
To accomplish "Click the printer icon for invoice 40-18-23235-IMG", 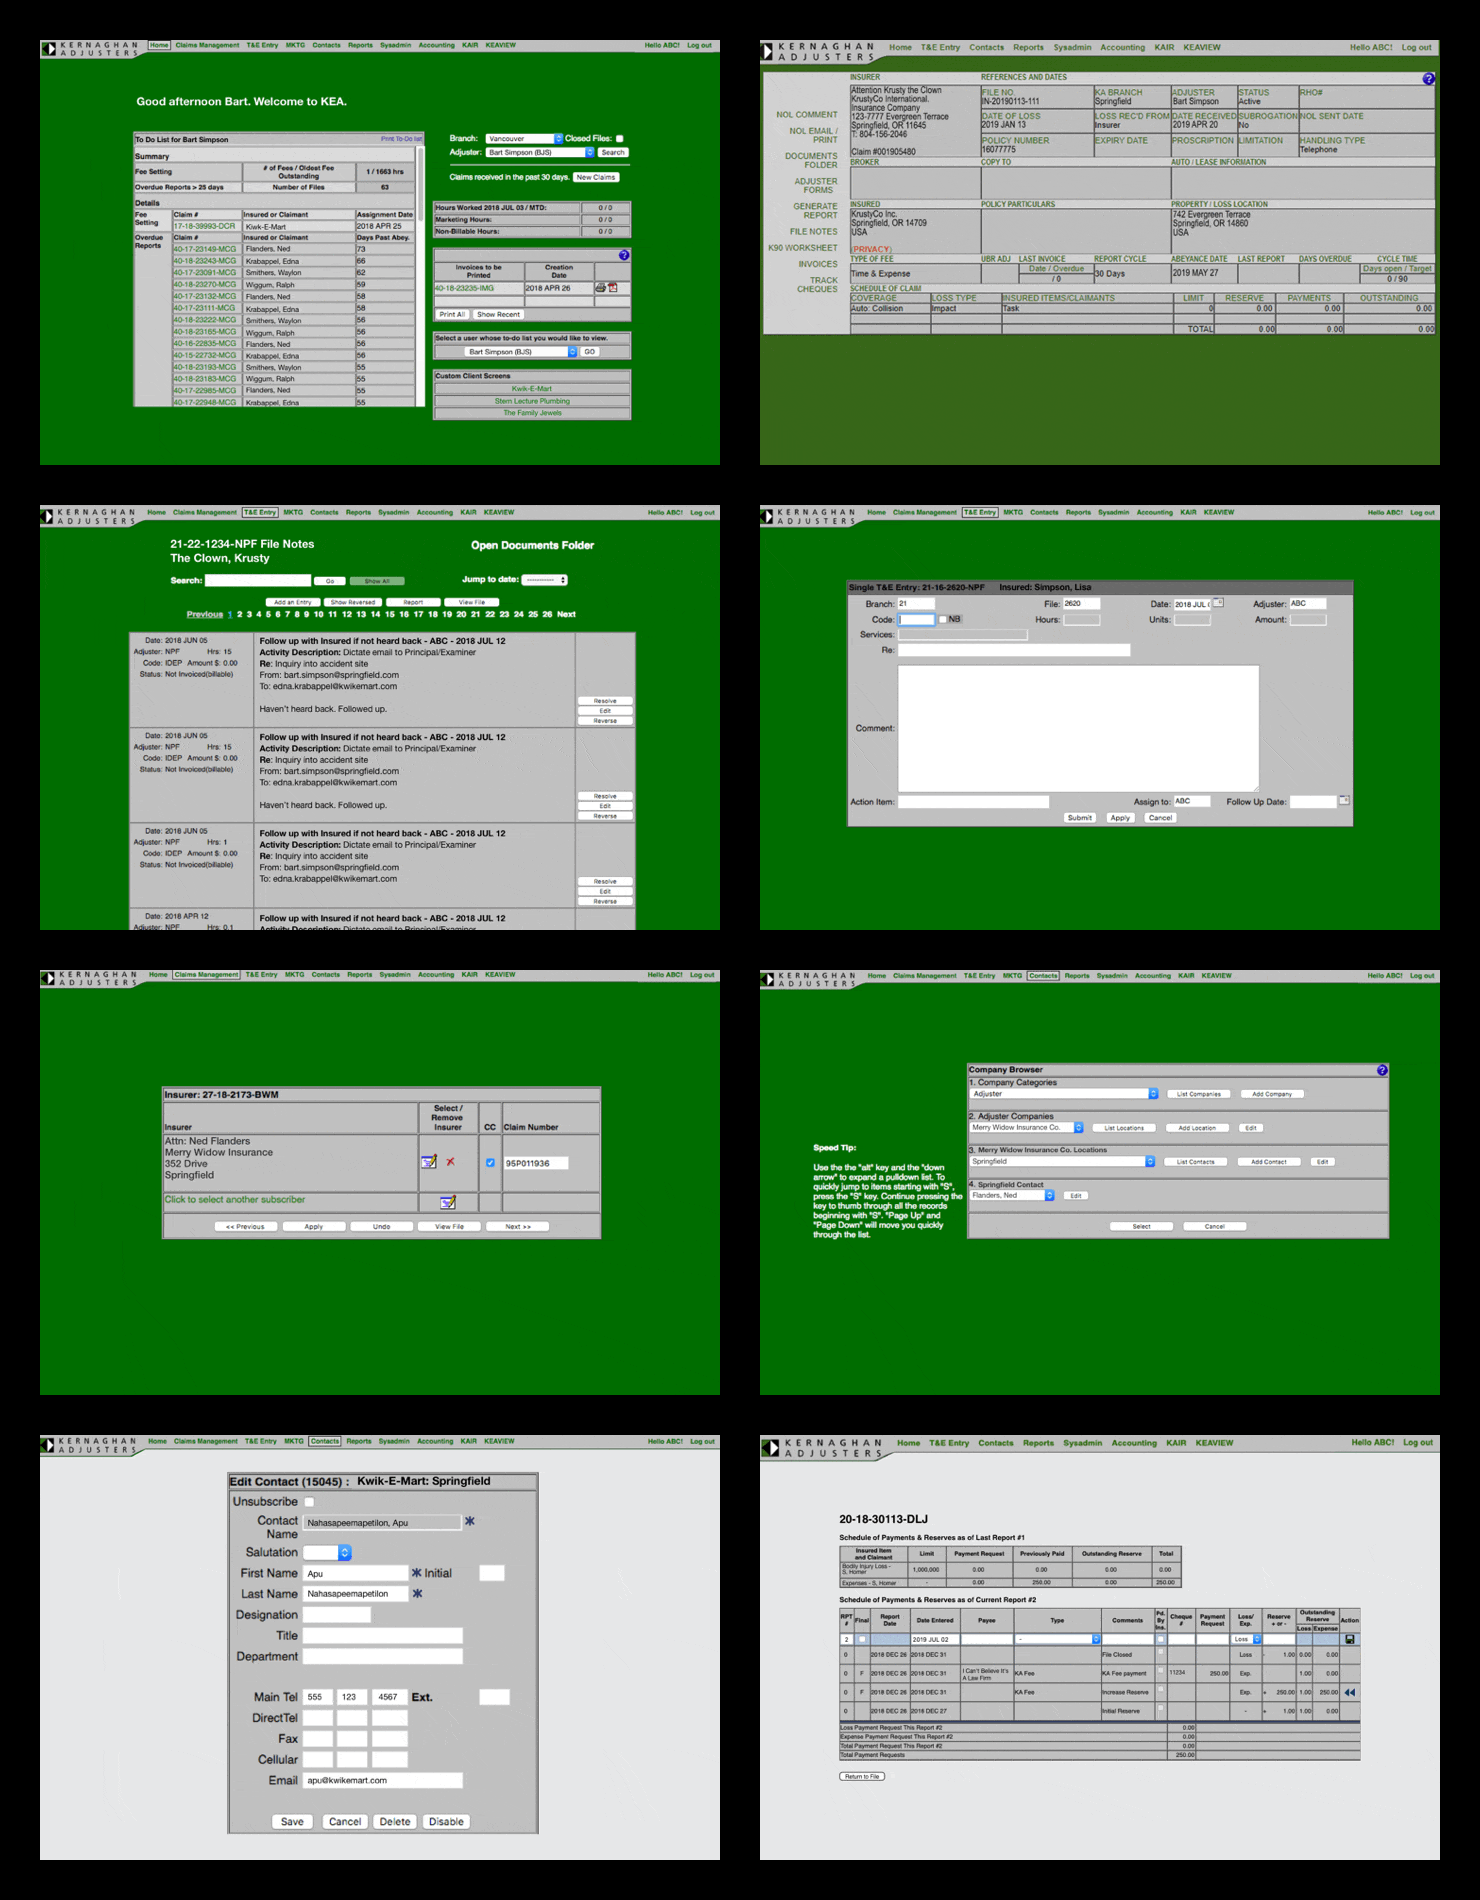I will pyautogui.click(x=600, y=288).
